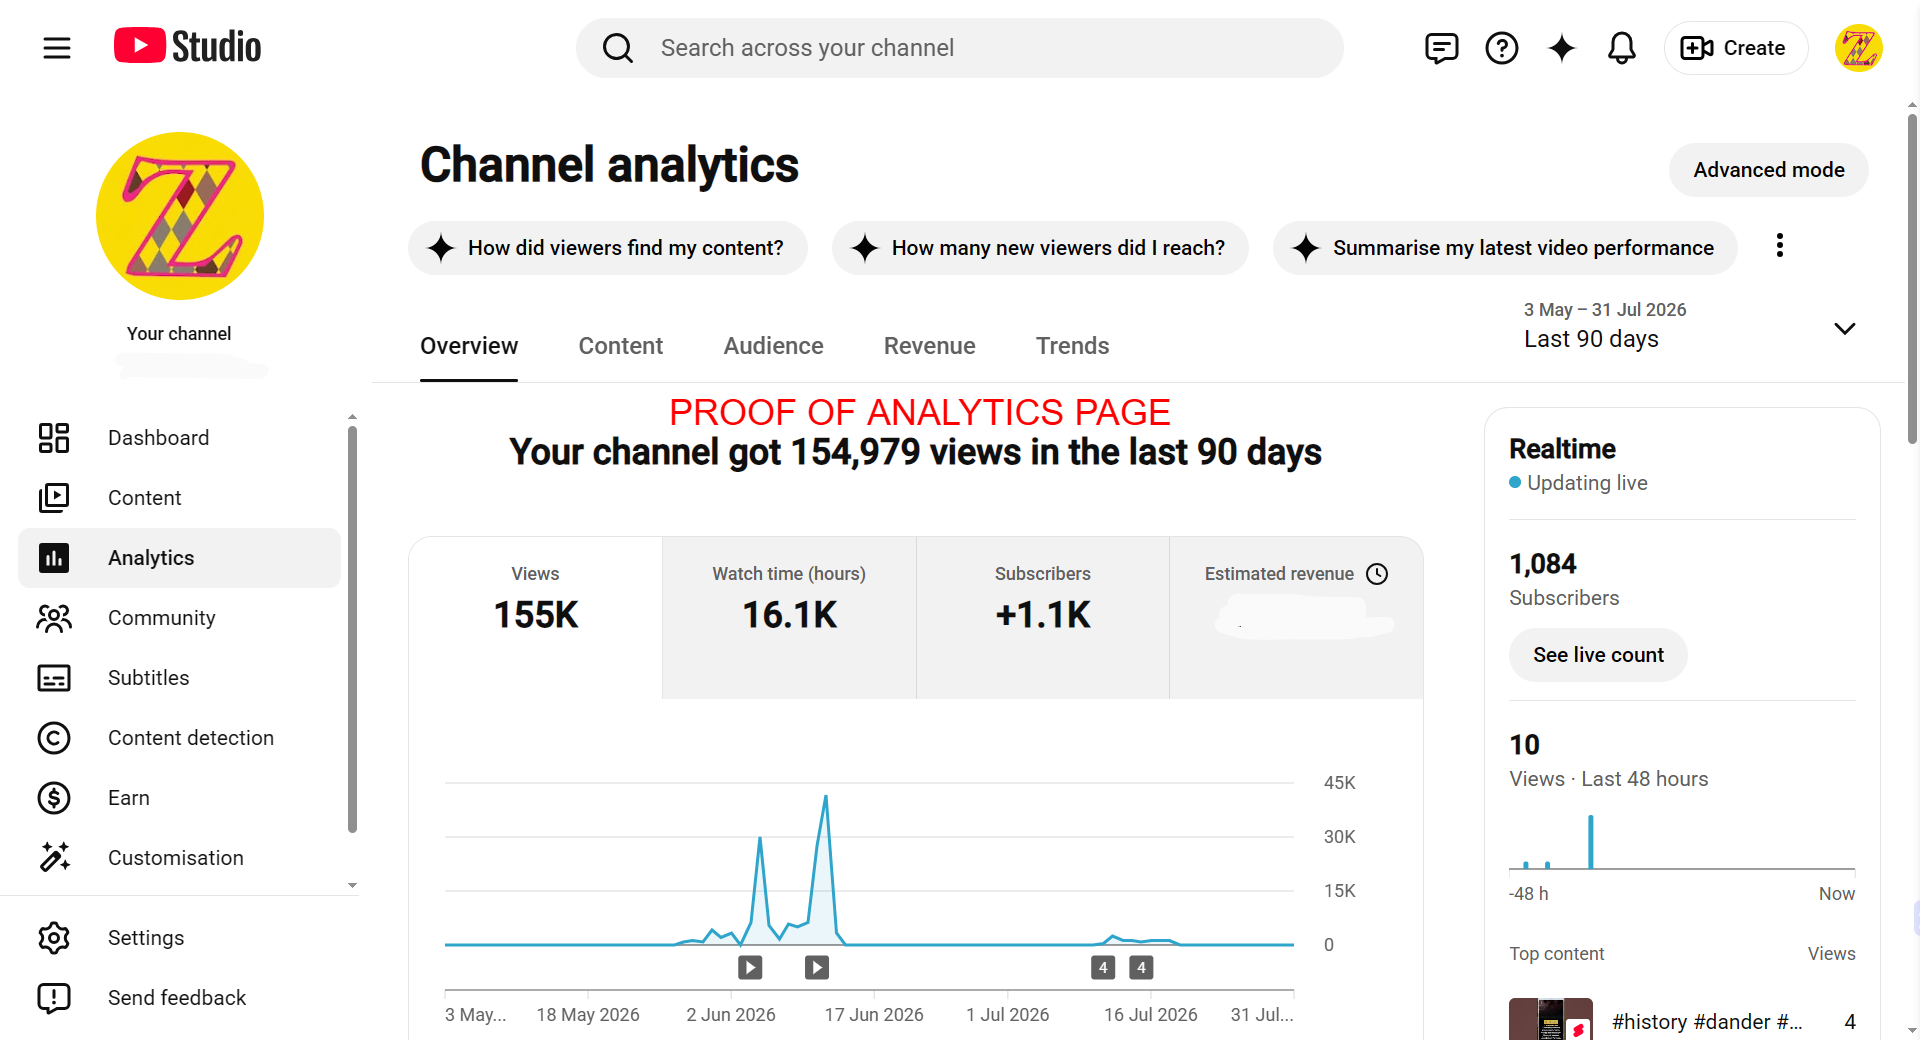Open Earn in the sidebar
The image size is (1920, 1040).
tap(180, 798)
